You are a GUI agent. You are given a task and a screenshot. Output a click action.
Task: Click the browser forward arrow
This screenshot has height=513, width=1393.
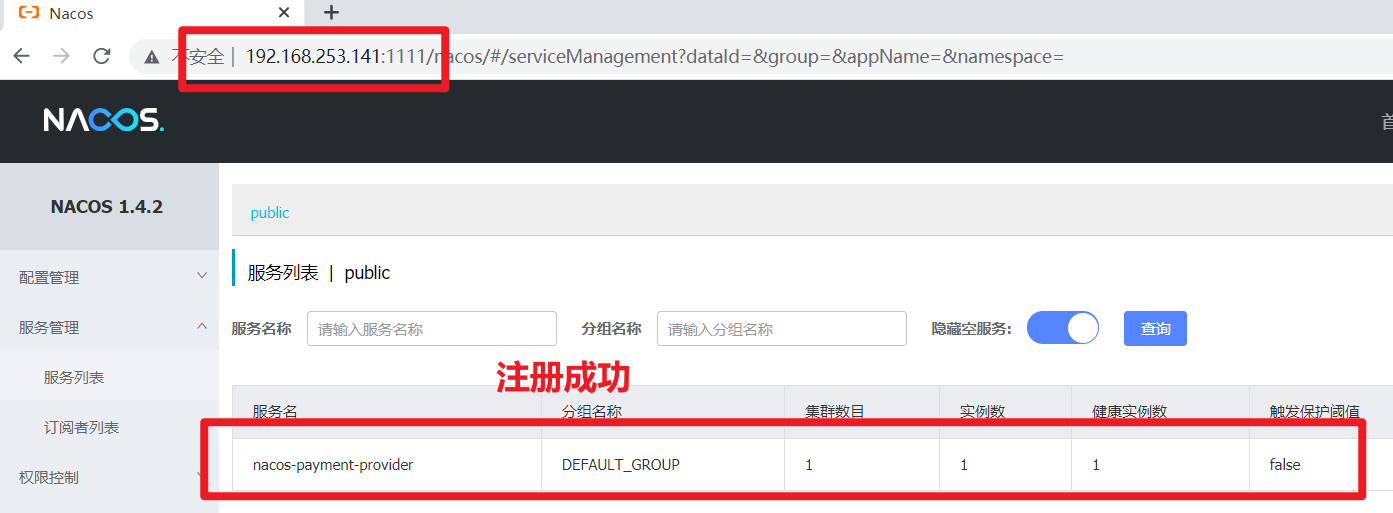pos(61,56)
